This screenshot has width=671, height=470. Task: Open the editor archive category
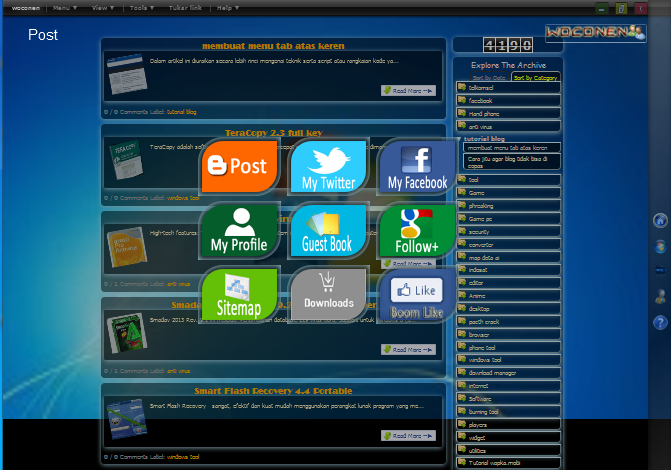(x=508, y=283)
